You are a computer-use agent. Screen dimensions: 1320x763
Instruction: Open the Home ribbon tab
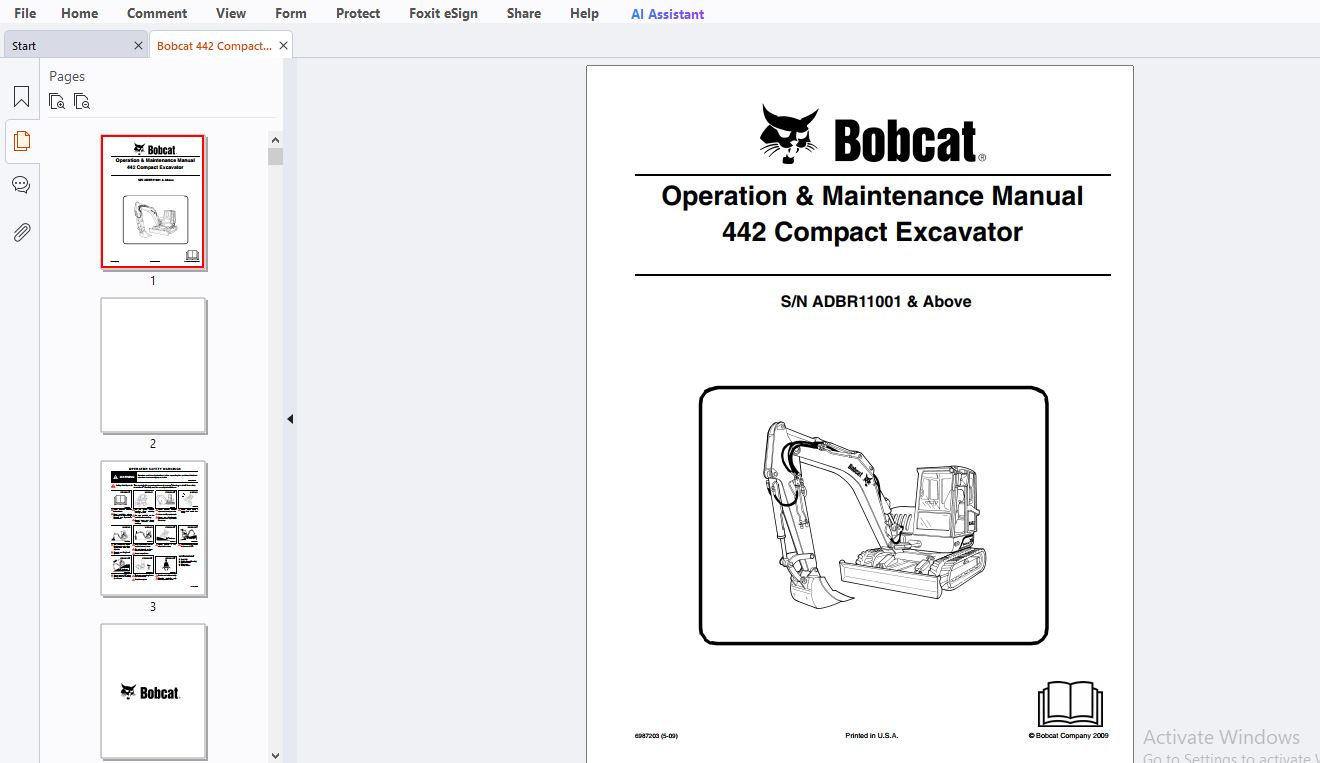pos(80,13)
